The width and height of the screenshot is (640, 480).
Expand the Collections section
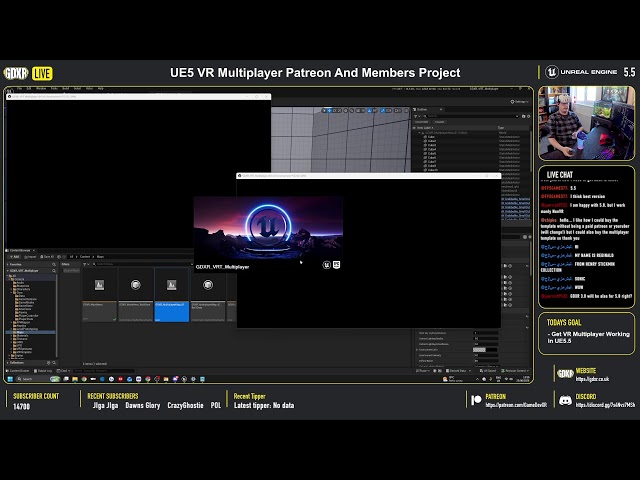tap(7, 362)
